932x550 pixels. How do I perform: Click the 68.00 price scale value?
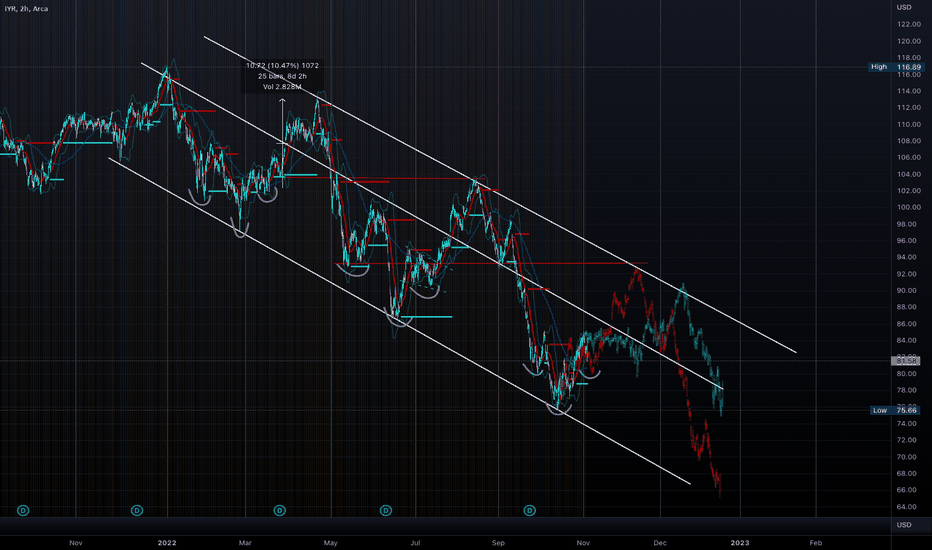click(x=909, y=473)
